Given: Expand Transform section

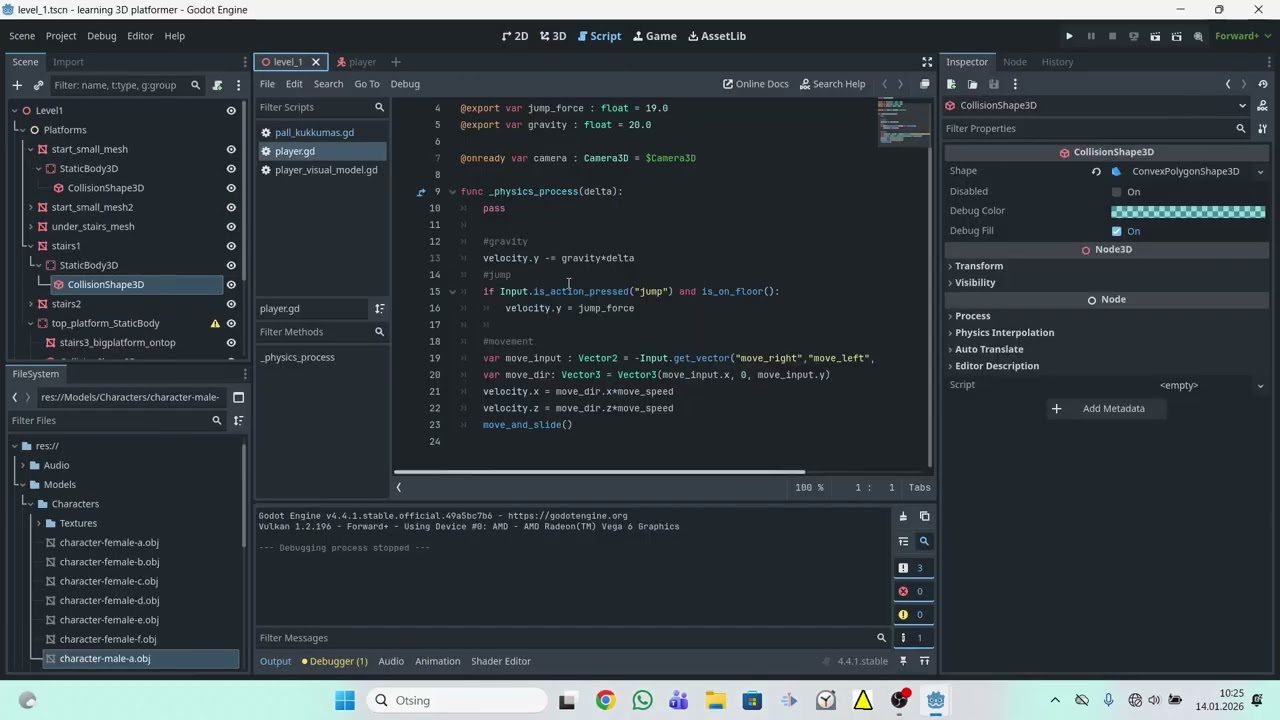Looking at the screenshot, I should (978, 266).
